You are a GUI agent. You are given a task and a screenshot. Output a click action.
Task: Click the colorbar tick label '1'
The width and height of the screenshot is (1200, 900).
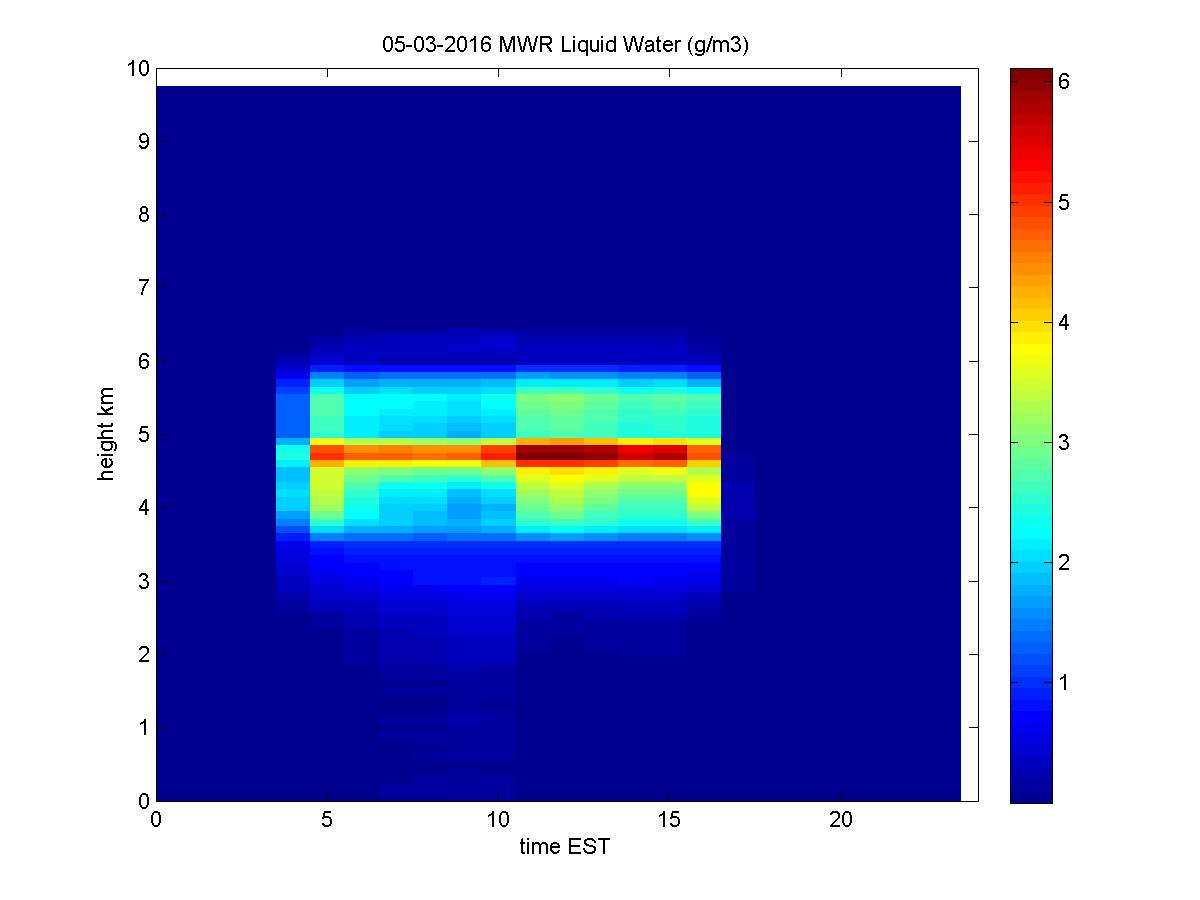[1065, 682]
